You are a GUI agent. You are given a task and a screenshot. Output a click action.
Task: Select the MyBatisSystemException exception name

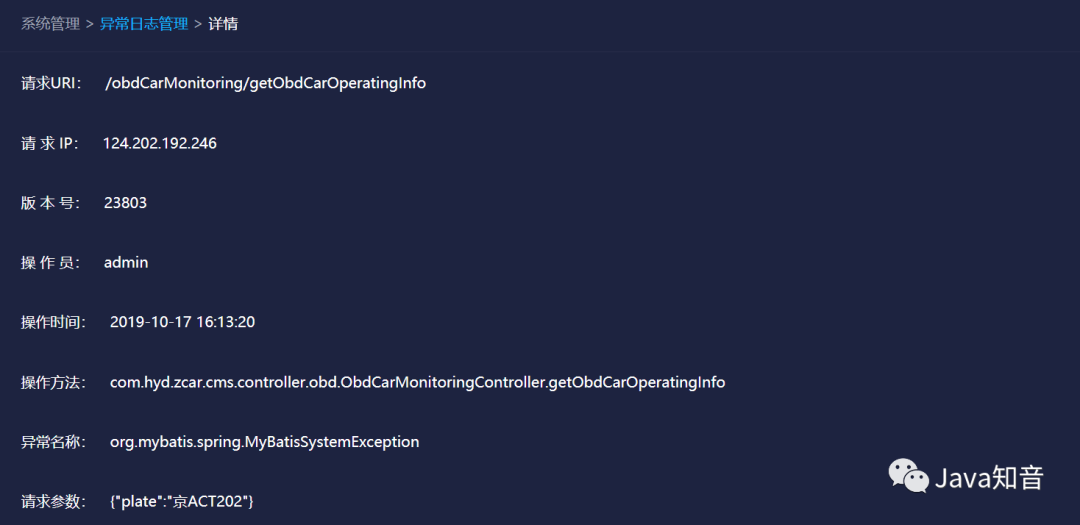[264, 442]
